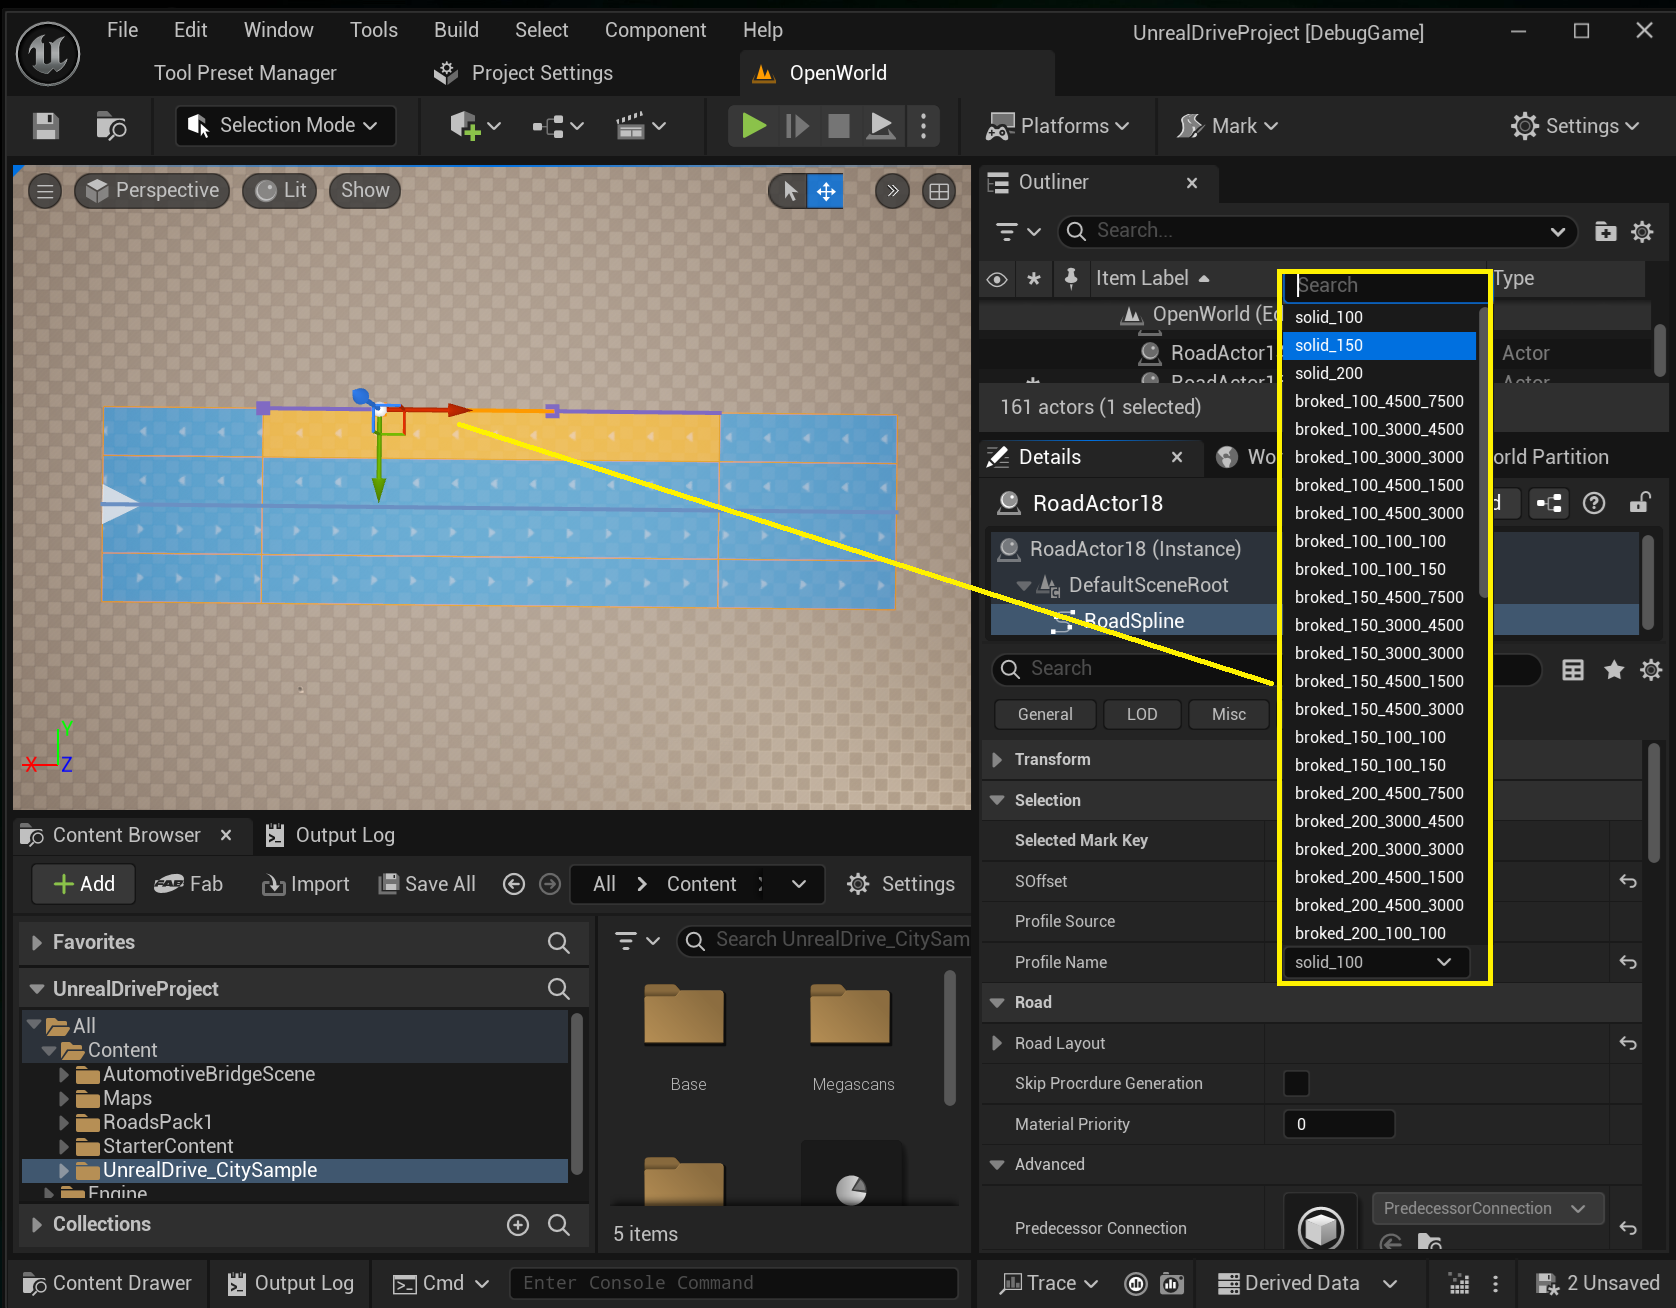Click the eject playback button
This screenshot has height=1308, width=1676.
(881, 126)
